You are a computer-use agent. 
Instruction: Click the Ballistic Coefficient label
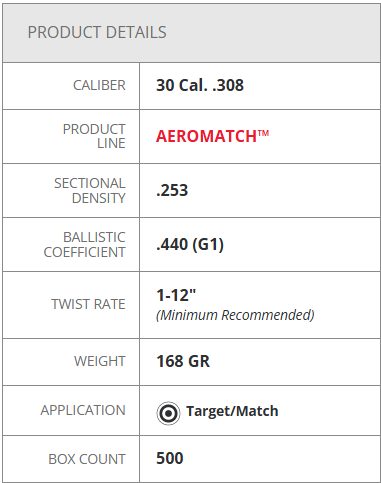(85, 245)
